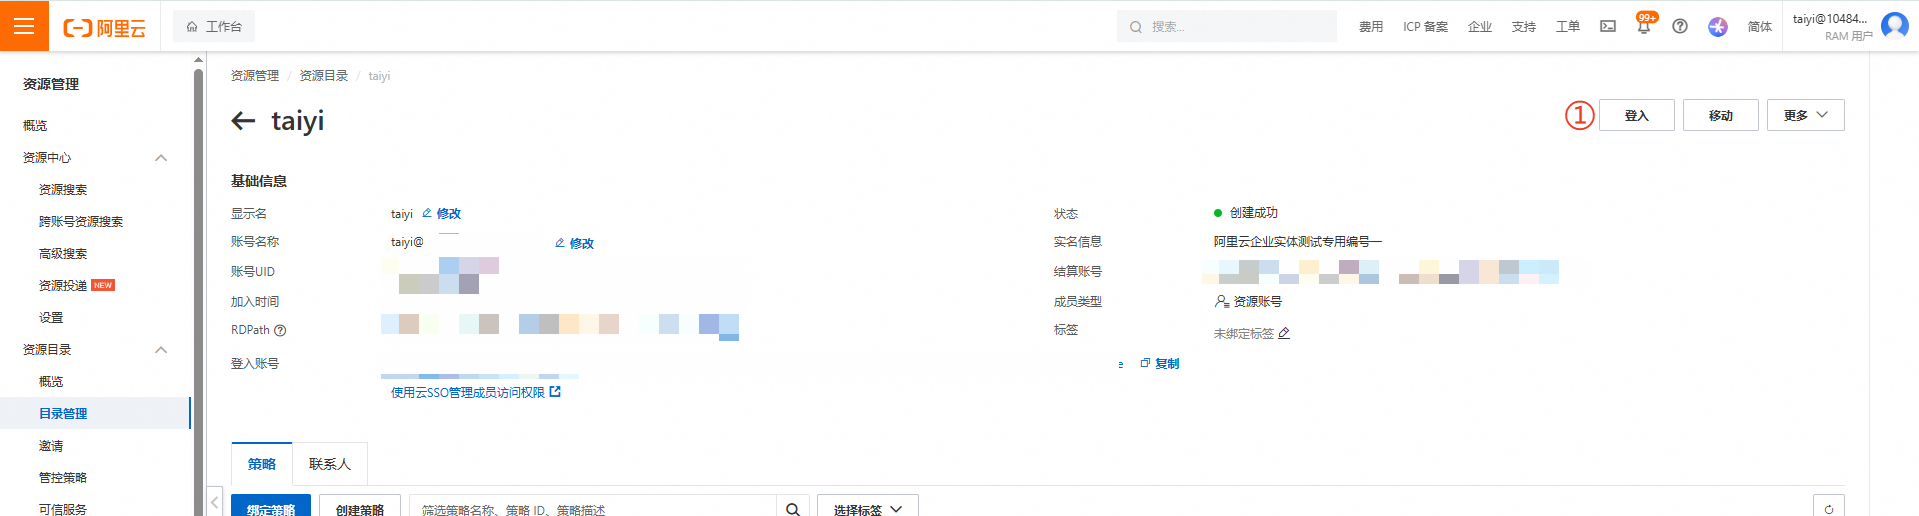
Task: Switch language via 简体
Action: [1760, 27]
